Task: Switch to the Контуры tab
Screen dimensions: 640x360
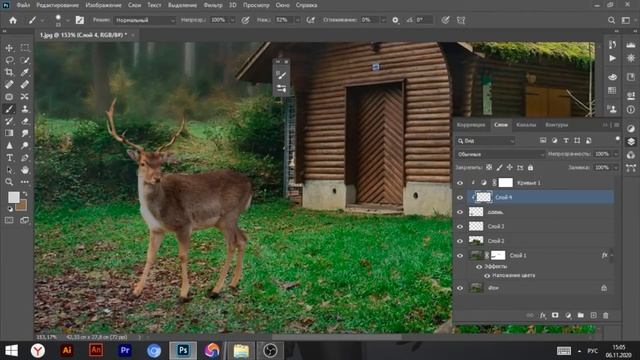Action: (556, 125)
